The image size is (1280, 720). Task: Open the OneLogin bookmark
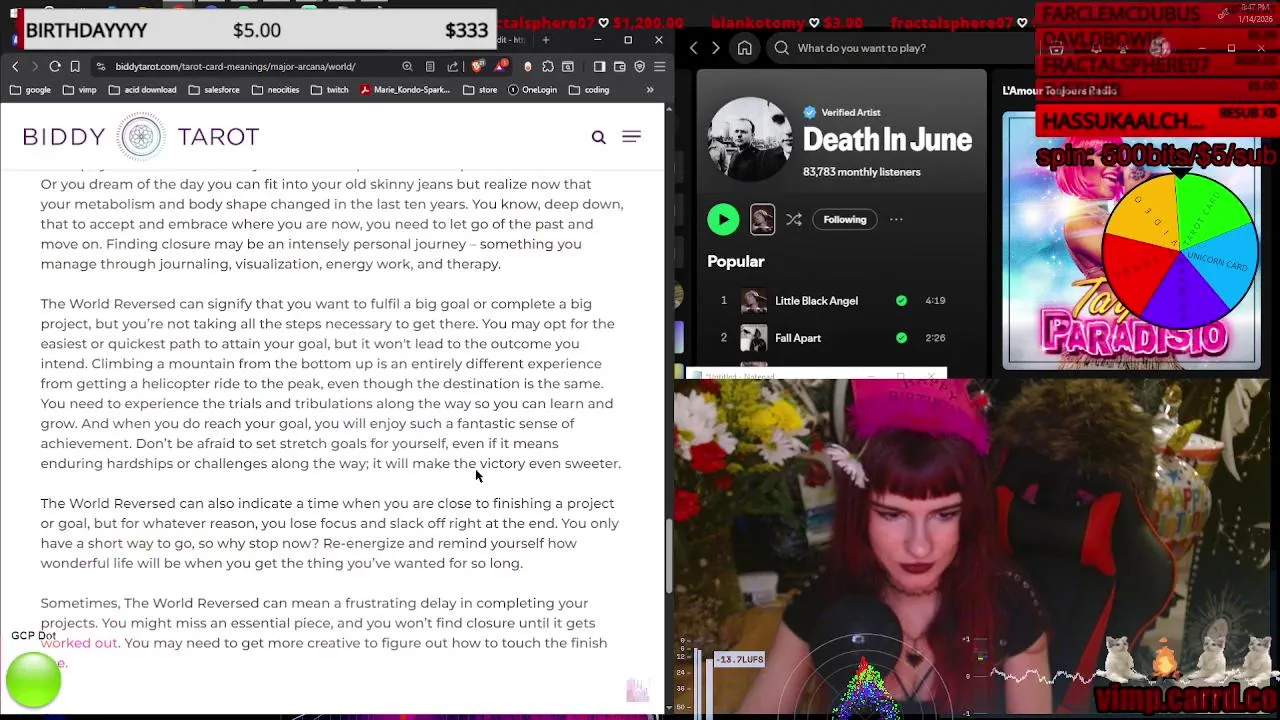point(532,90)
